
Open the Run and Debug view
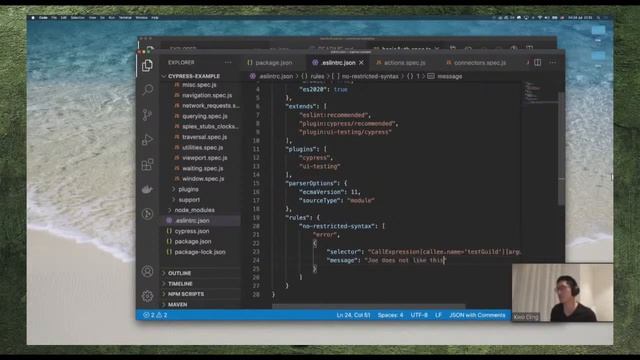click(147, 140)
